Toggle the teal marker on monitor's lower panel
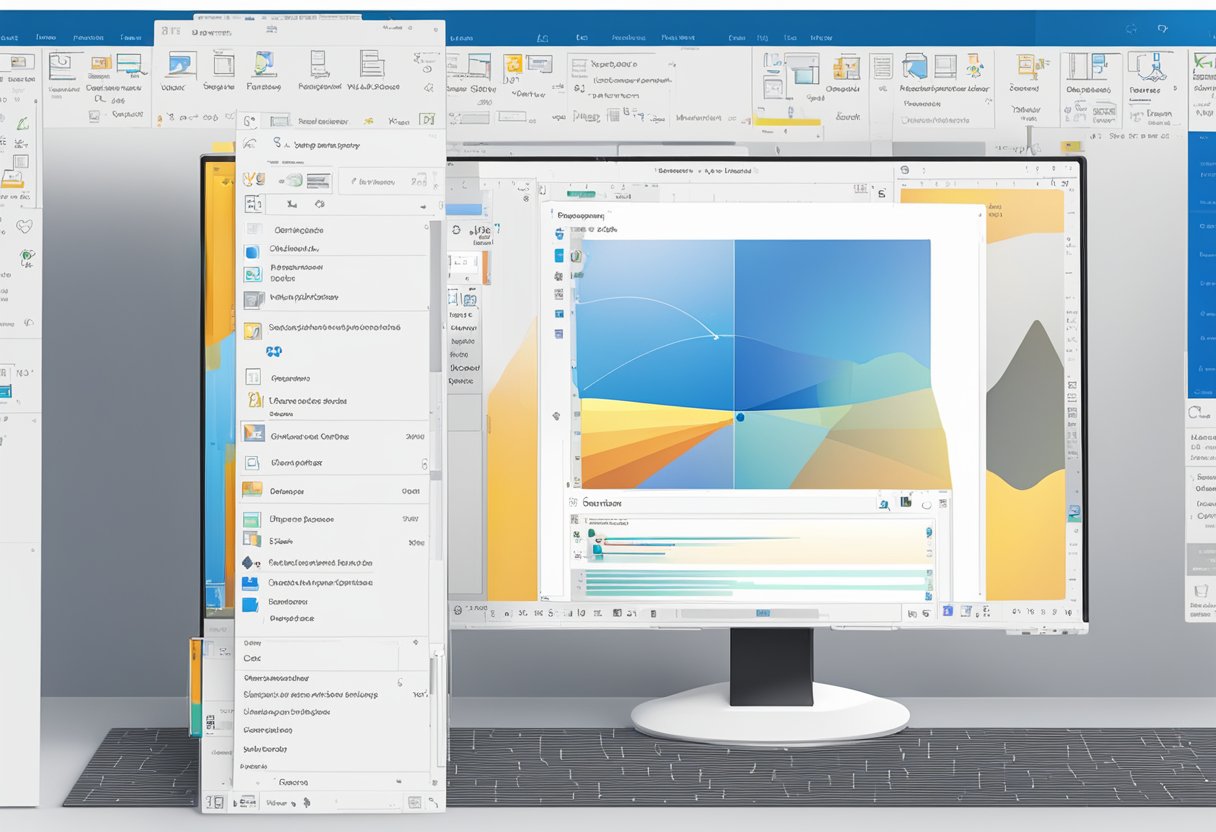Image resolution: width=1216 pixels, height=832 pixels. click(x=597, y=548)
